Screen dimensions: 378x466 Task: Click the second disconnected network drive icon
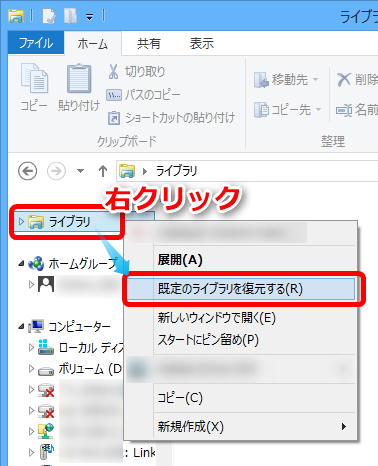46,411
